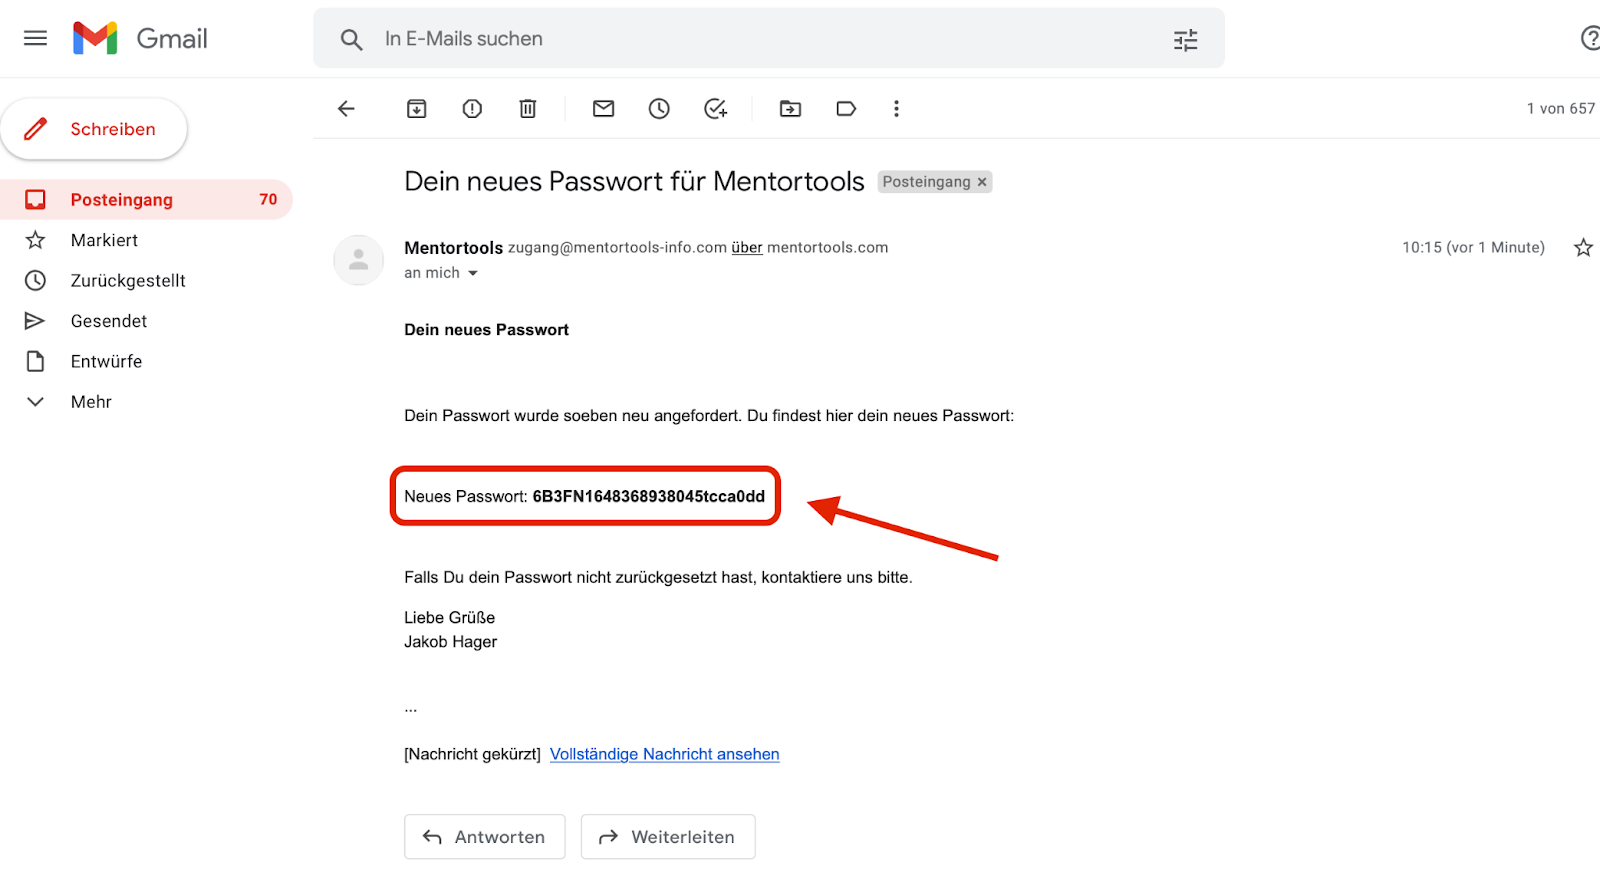Screen dimensions: 1600x879
Task: Open the main menu hamburger
Action: (35, 38)
